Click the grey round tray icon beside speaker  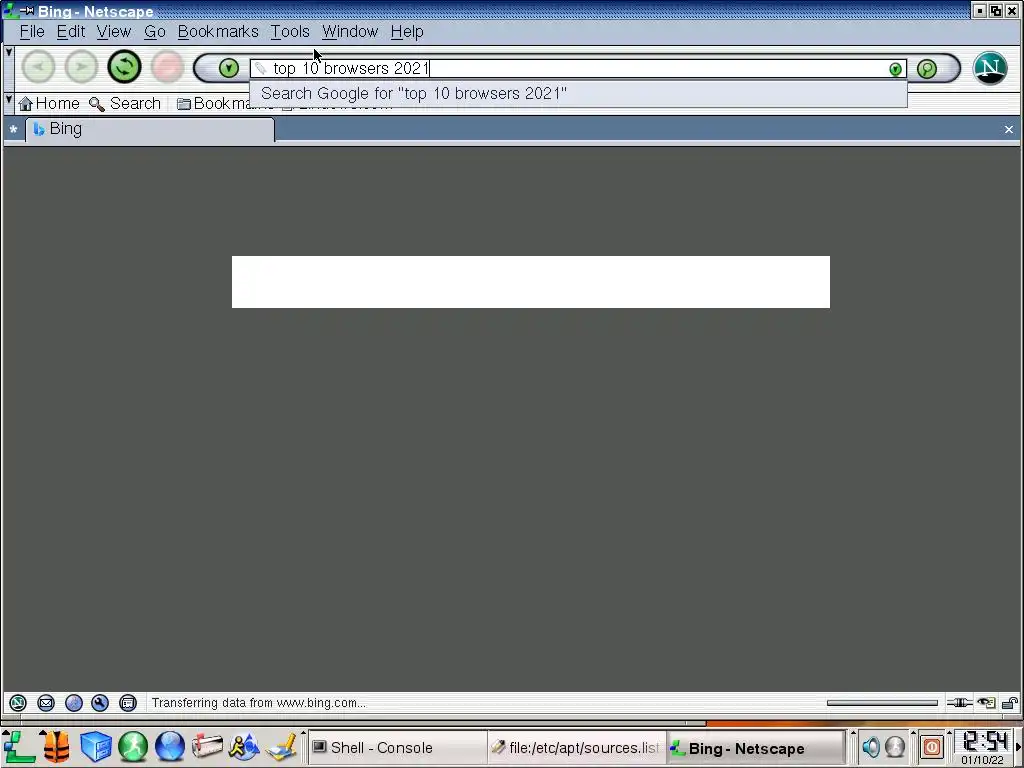pos(895,746)
